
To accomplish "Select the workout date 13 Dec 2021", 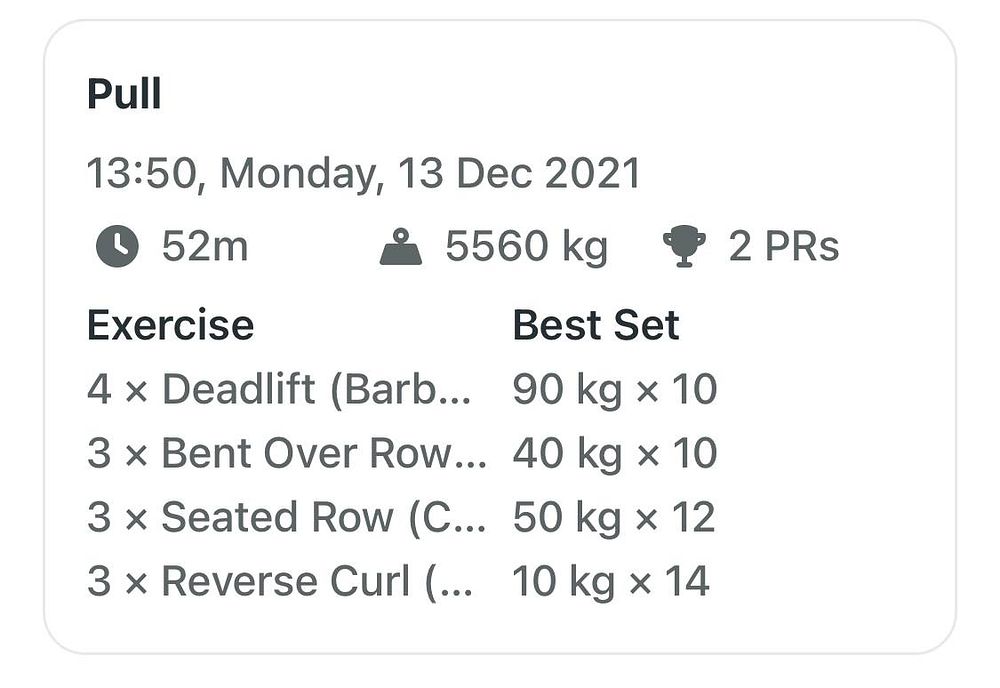I will coord(518,173).
